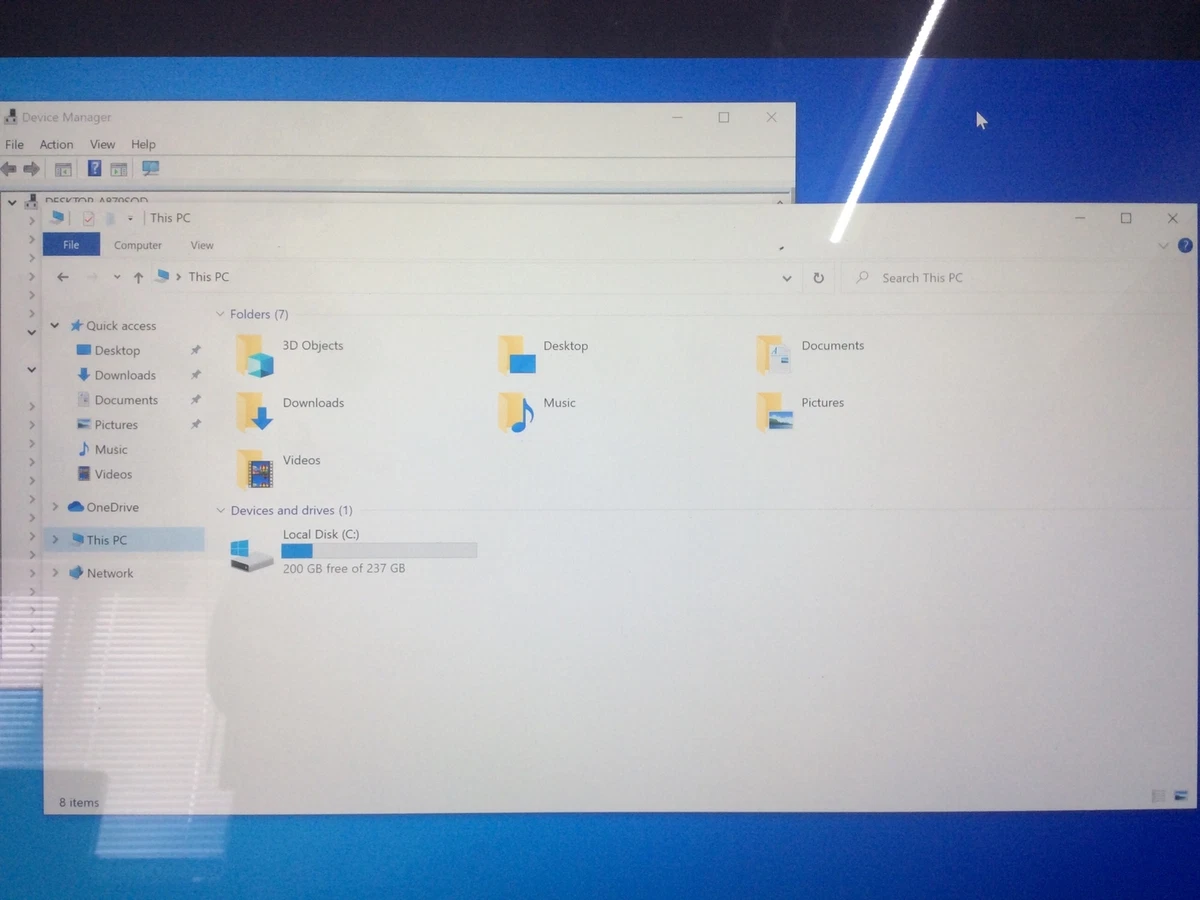Image resolution: width=1200 pixels, height=900 pixels.
Task: Toggle console tree icon in Device Manager
Action: point(63,169)
